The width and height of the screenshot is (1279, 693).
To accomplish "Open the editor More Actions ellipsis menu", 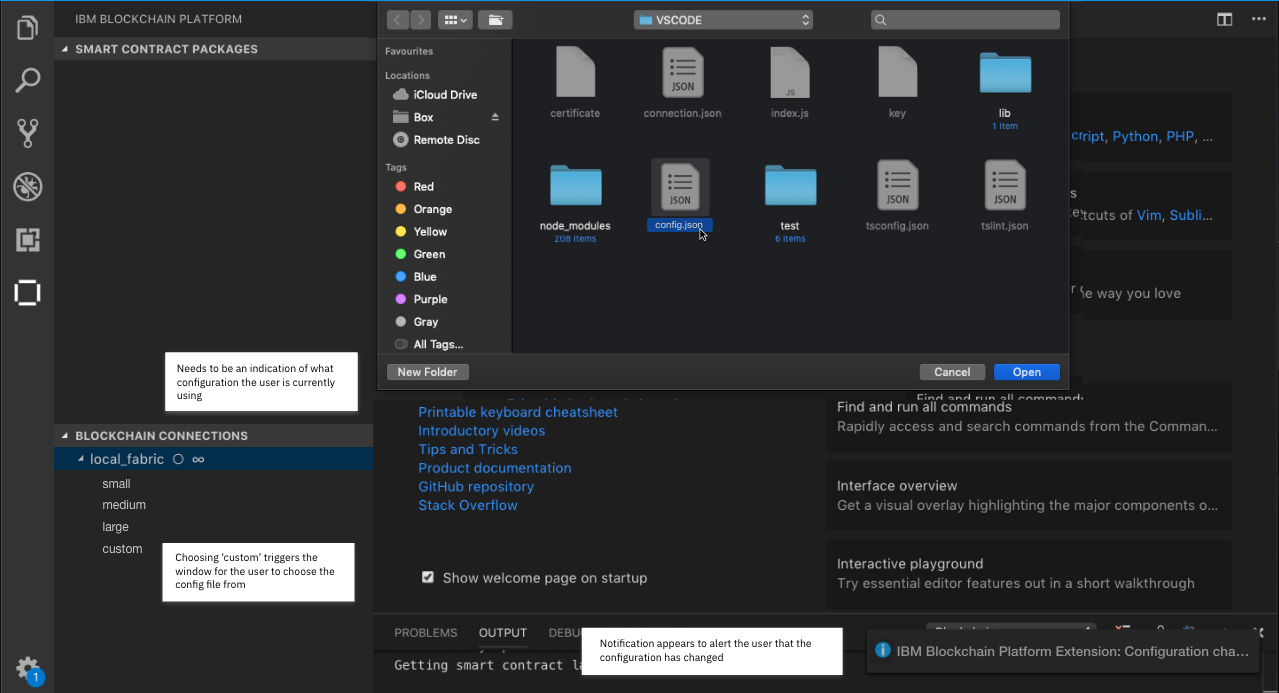I will (x=1258, y=19).
